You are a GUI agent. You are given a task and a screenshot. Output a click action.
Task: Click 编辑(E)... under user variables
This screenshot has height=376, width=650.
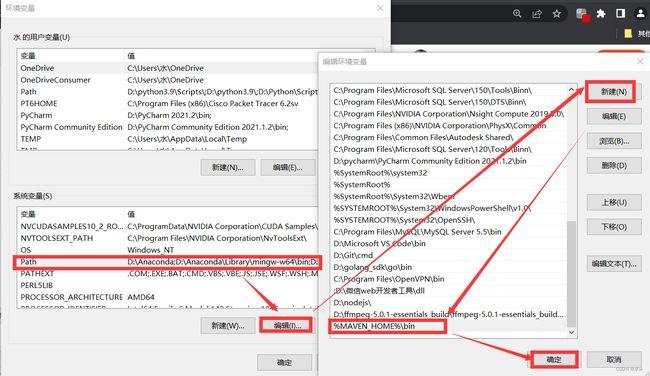pos(288,167)
